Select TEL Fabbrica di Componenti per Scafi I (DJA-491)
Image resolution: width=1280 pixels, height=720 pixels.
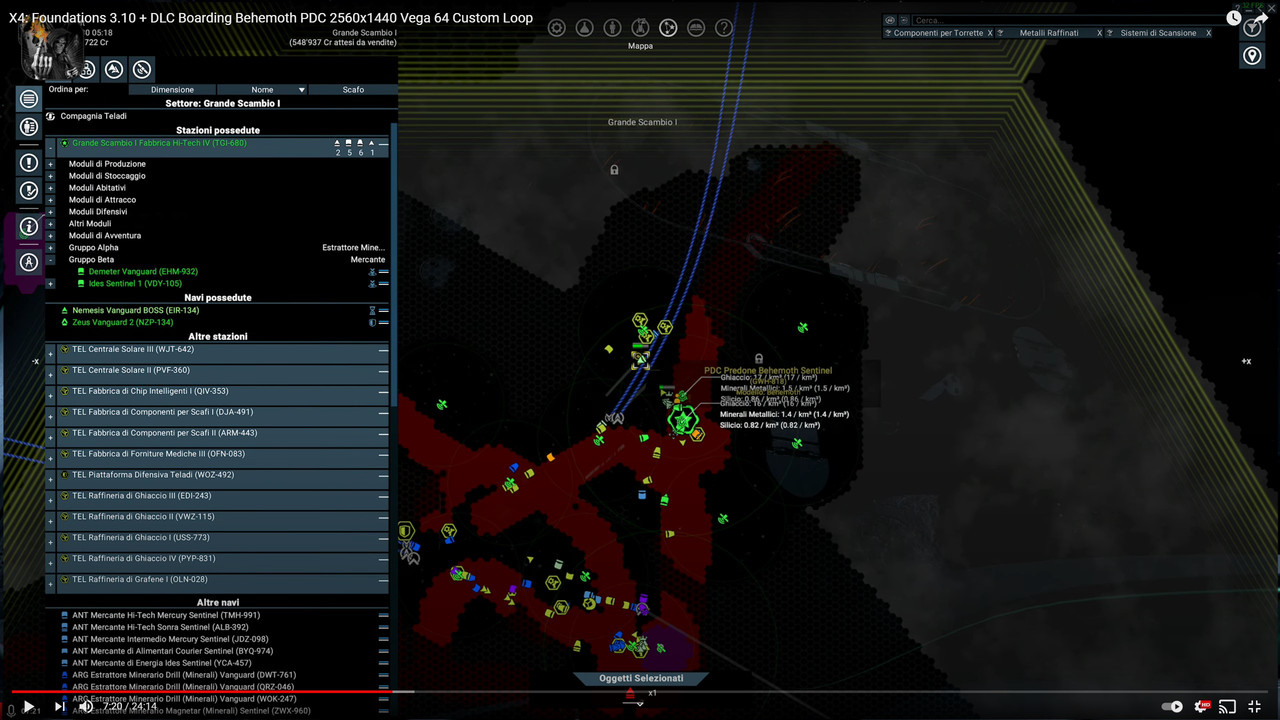coord(223,413)
